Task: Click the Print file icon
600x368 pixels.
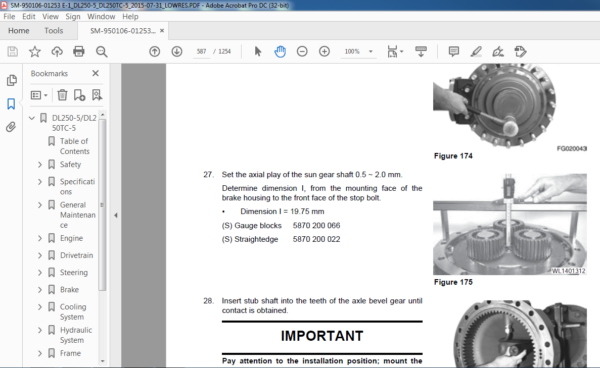Action: [x=79, y=51]
